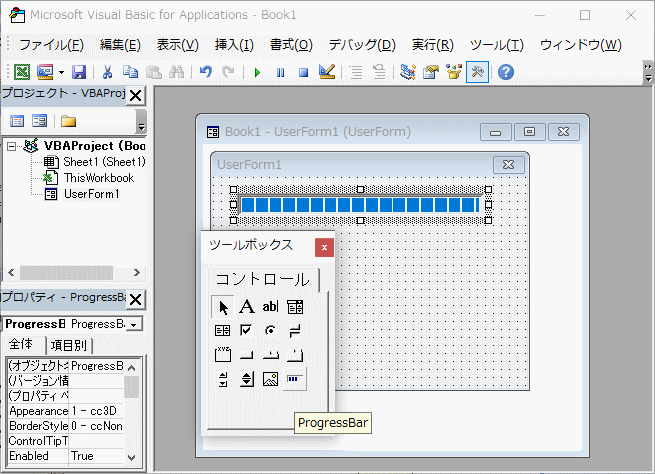Screen dimensions: 655x474
Task: Open the 表示(V) menu
Action: point(178,45)
